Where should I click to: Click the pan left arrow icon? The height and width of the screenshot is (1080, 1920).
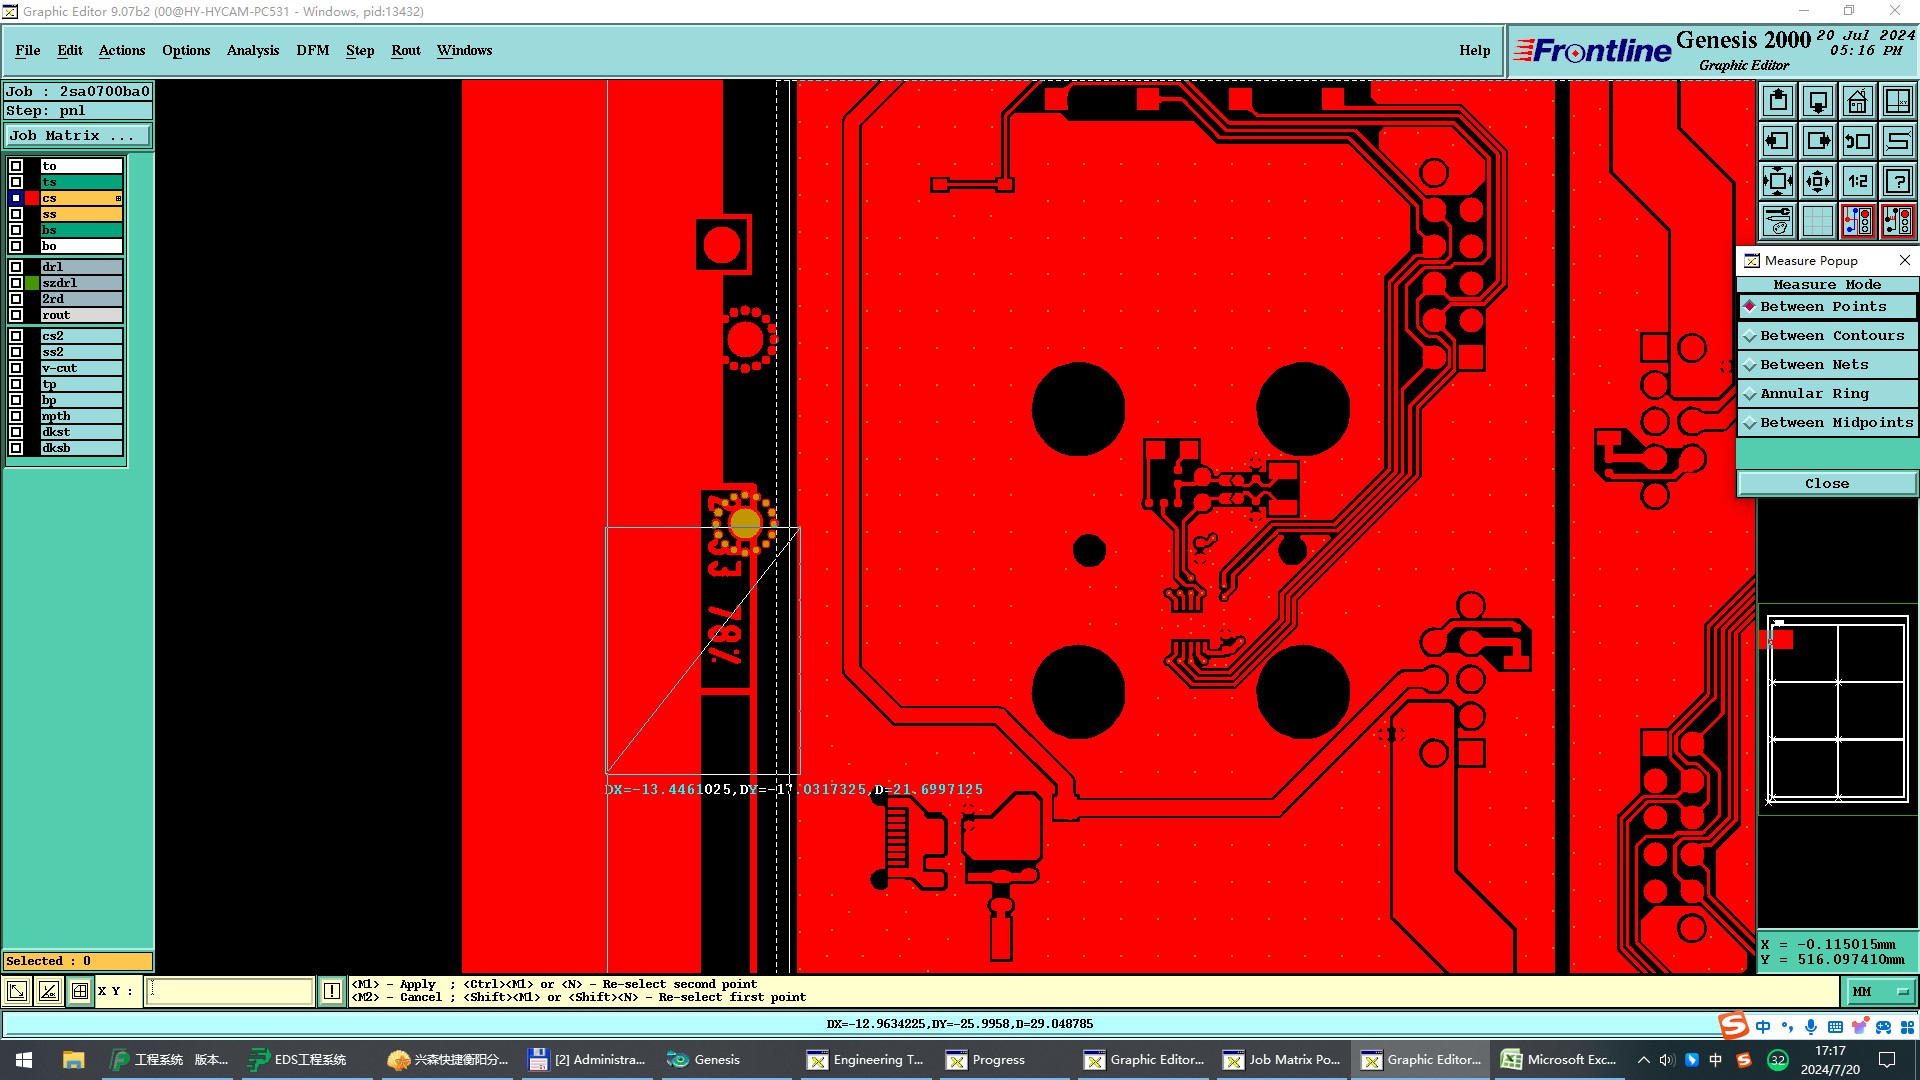[1778, 141]
